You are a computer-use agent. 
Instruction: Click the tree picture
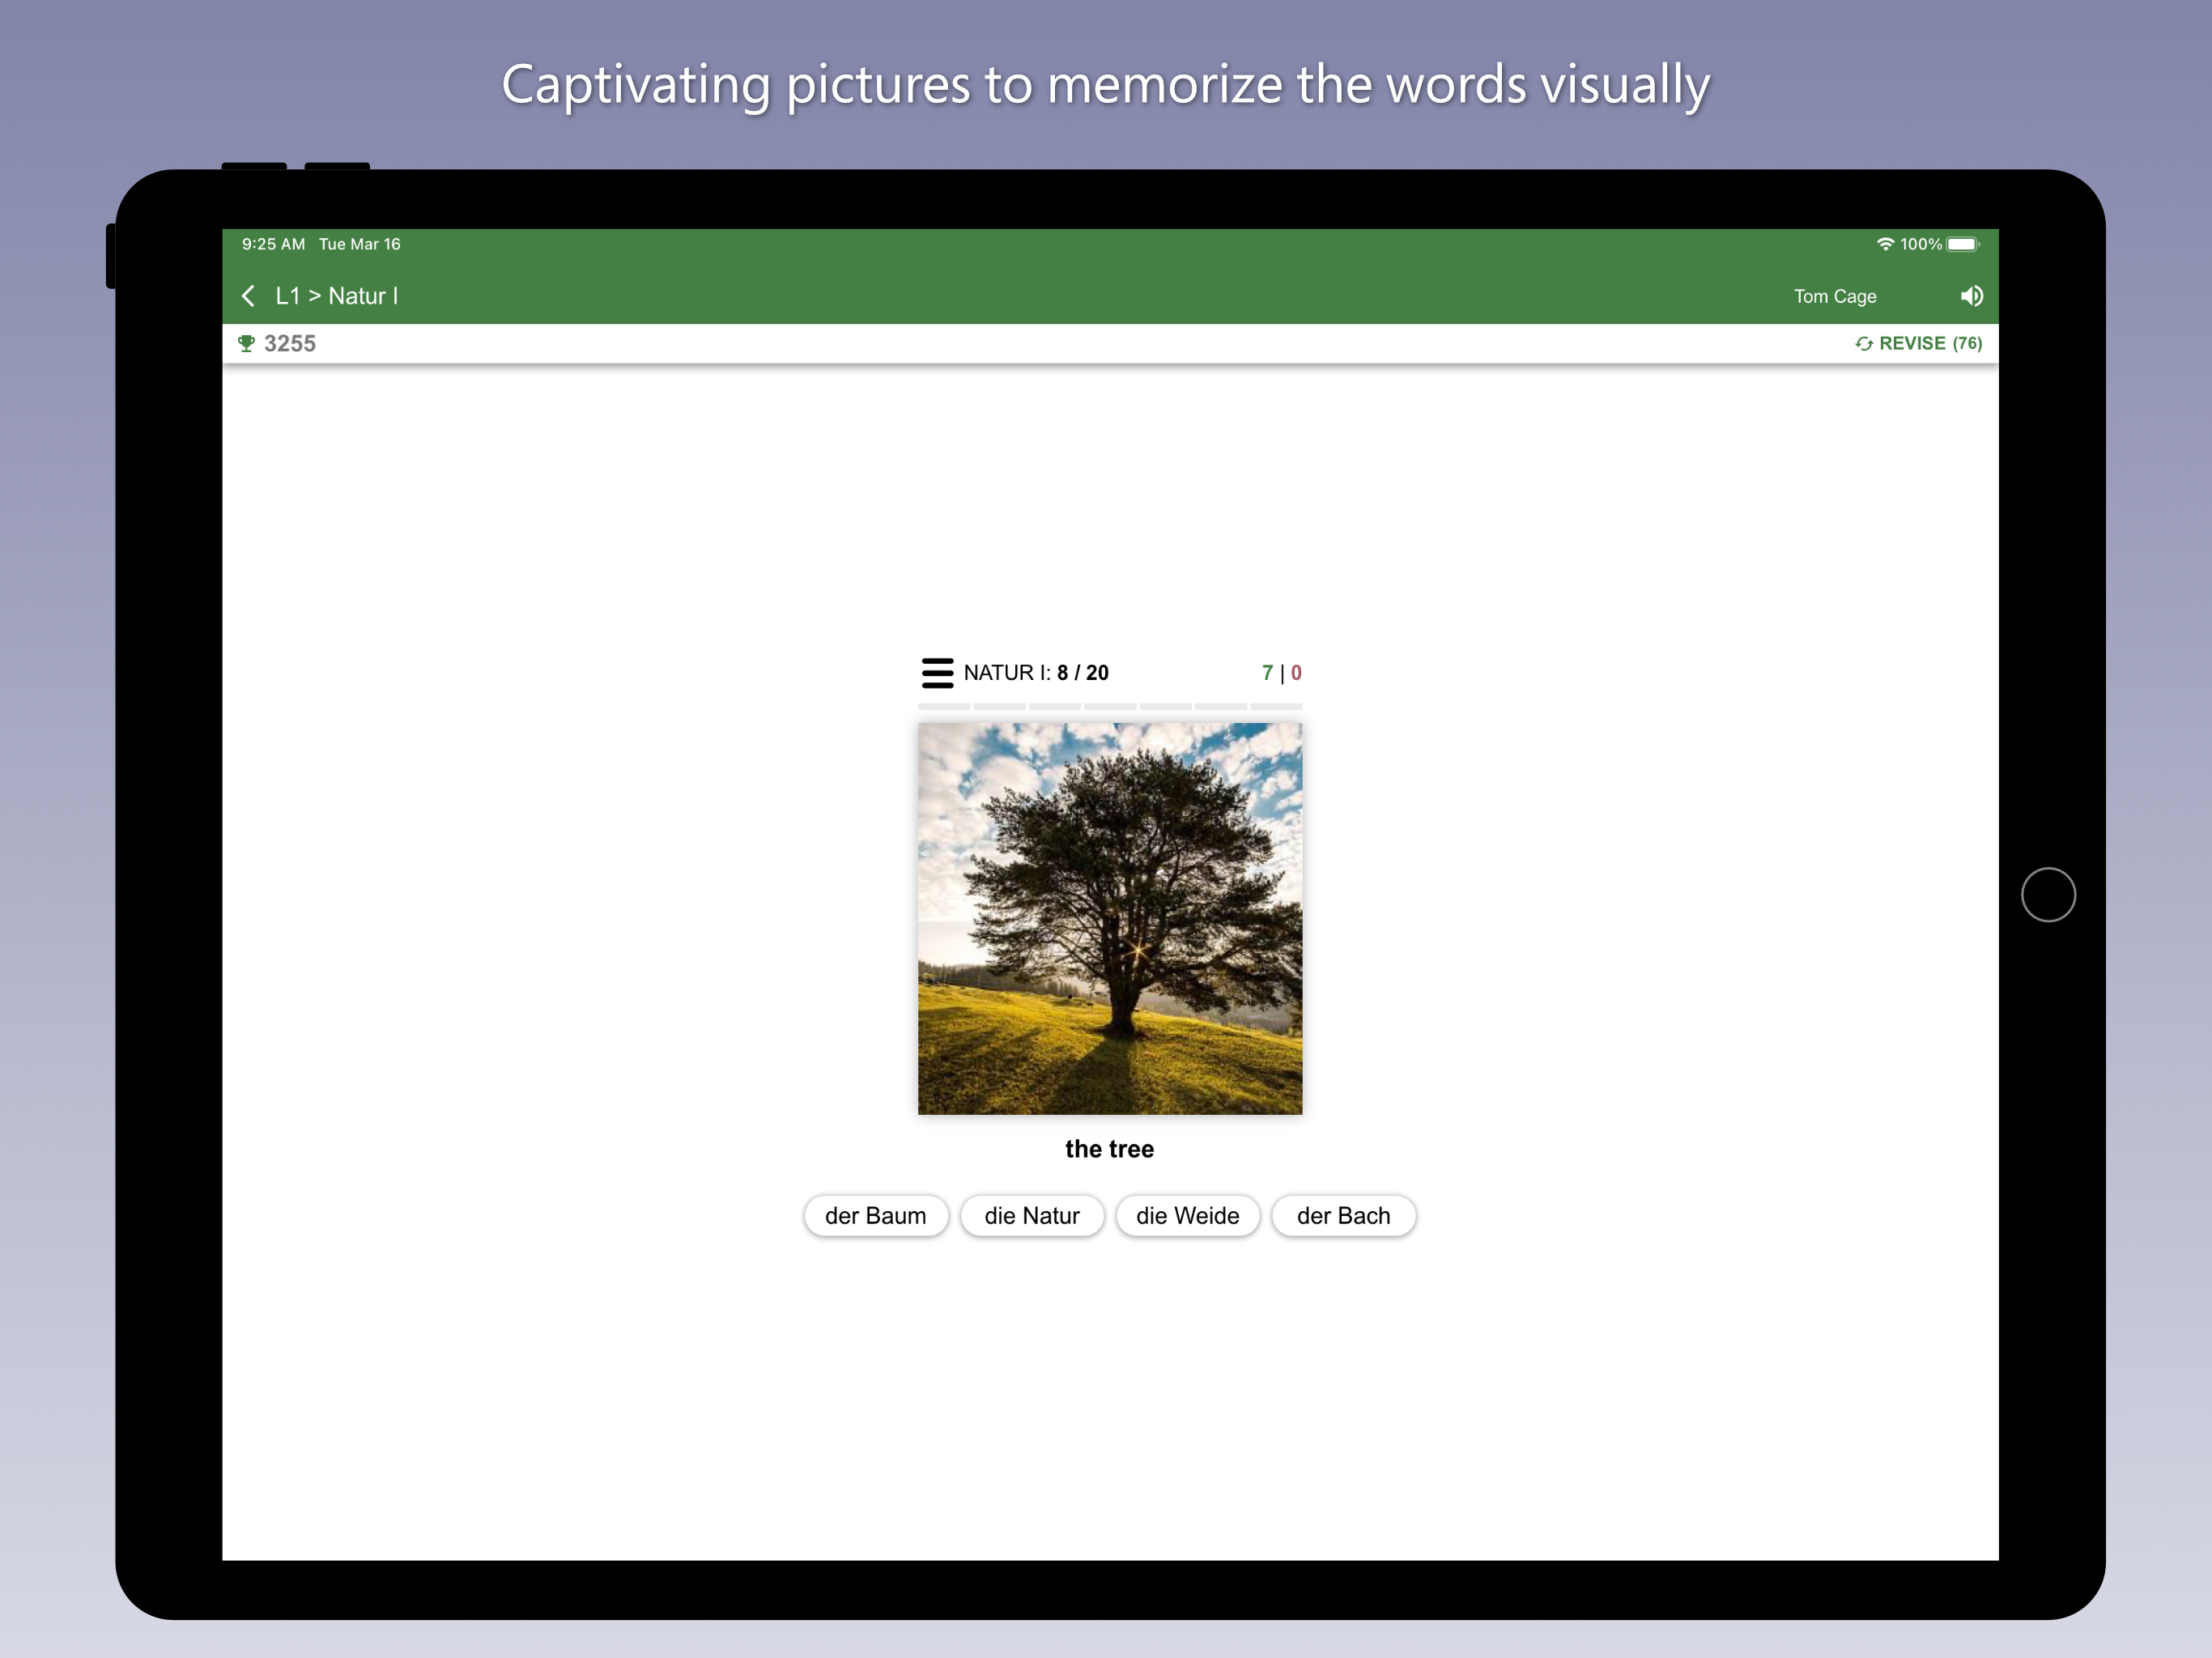(x=1110, y=918)
